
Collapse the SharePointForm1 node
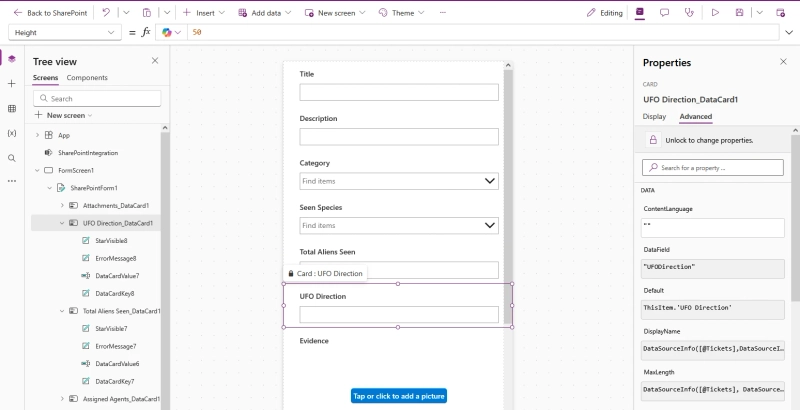(49, 188)
